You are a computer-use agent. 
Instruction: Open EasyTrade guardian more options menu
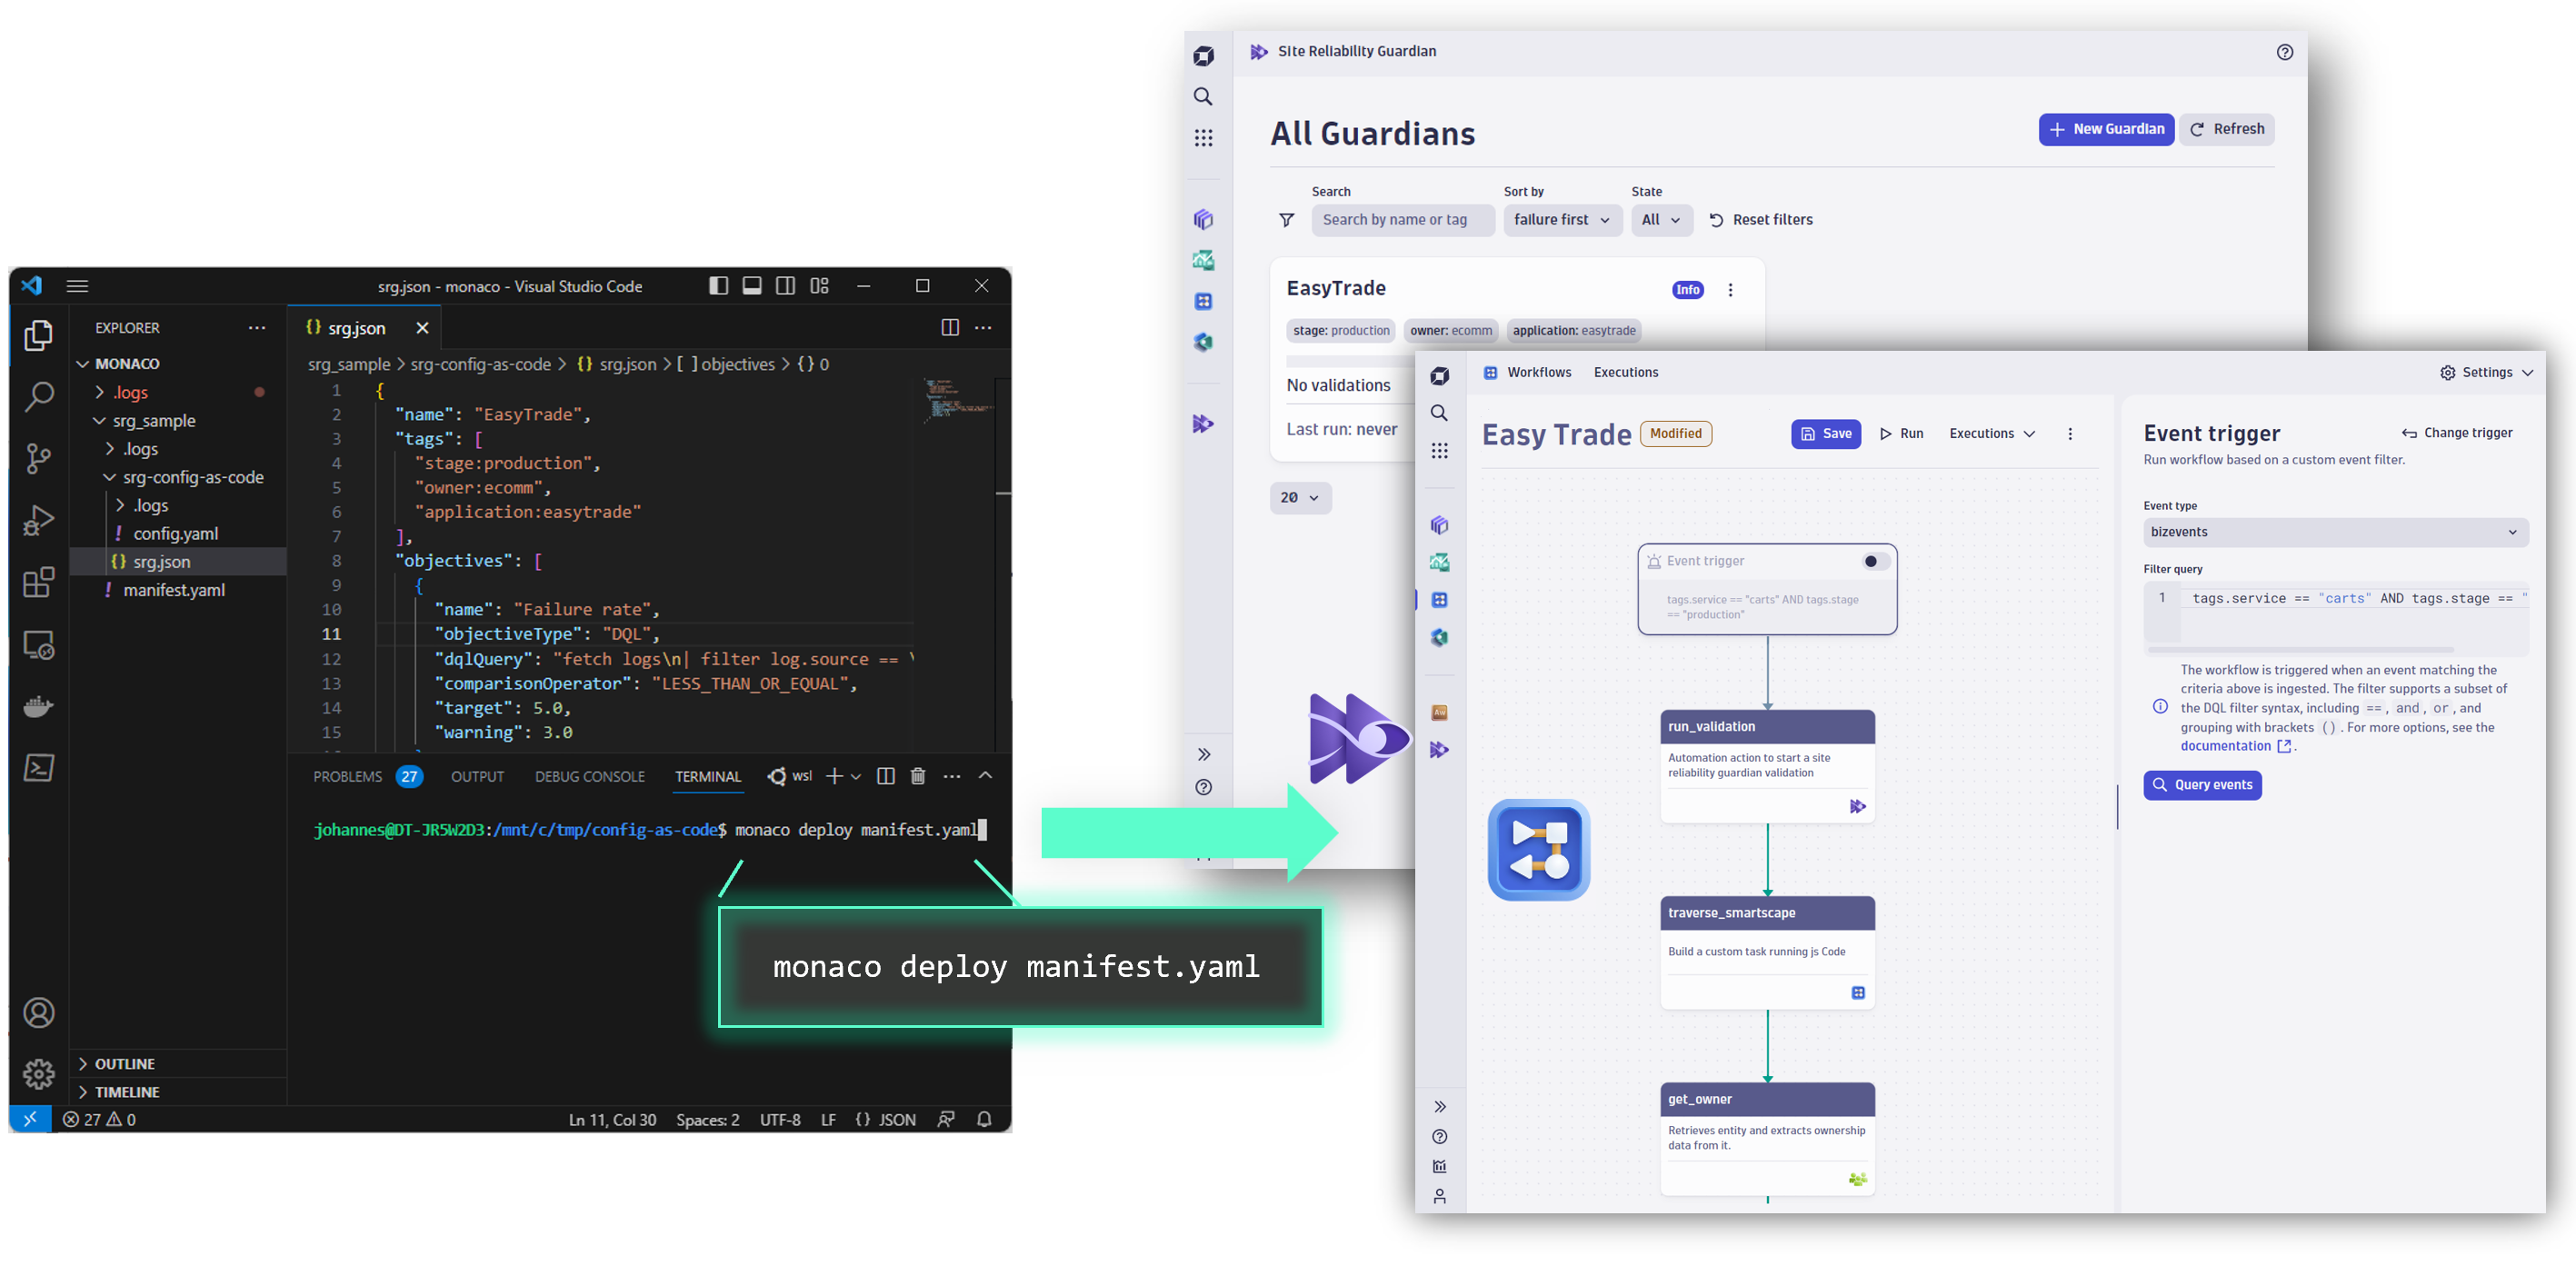click(x=1730, y=290)
